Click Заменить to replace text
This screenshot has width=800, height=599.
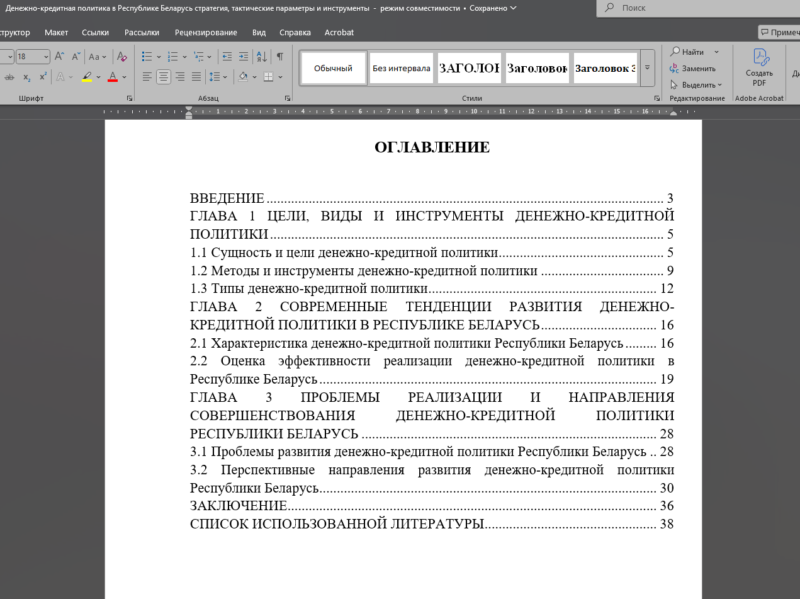pos(693,68)
